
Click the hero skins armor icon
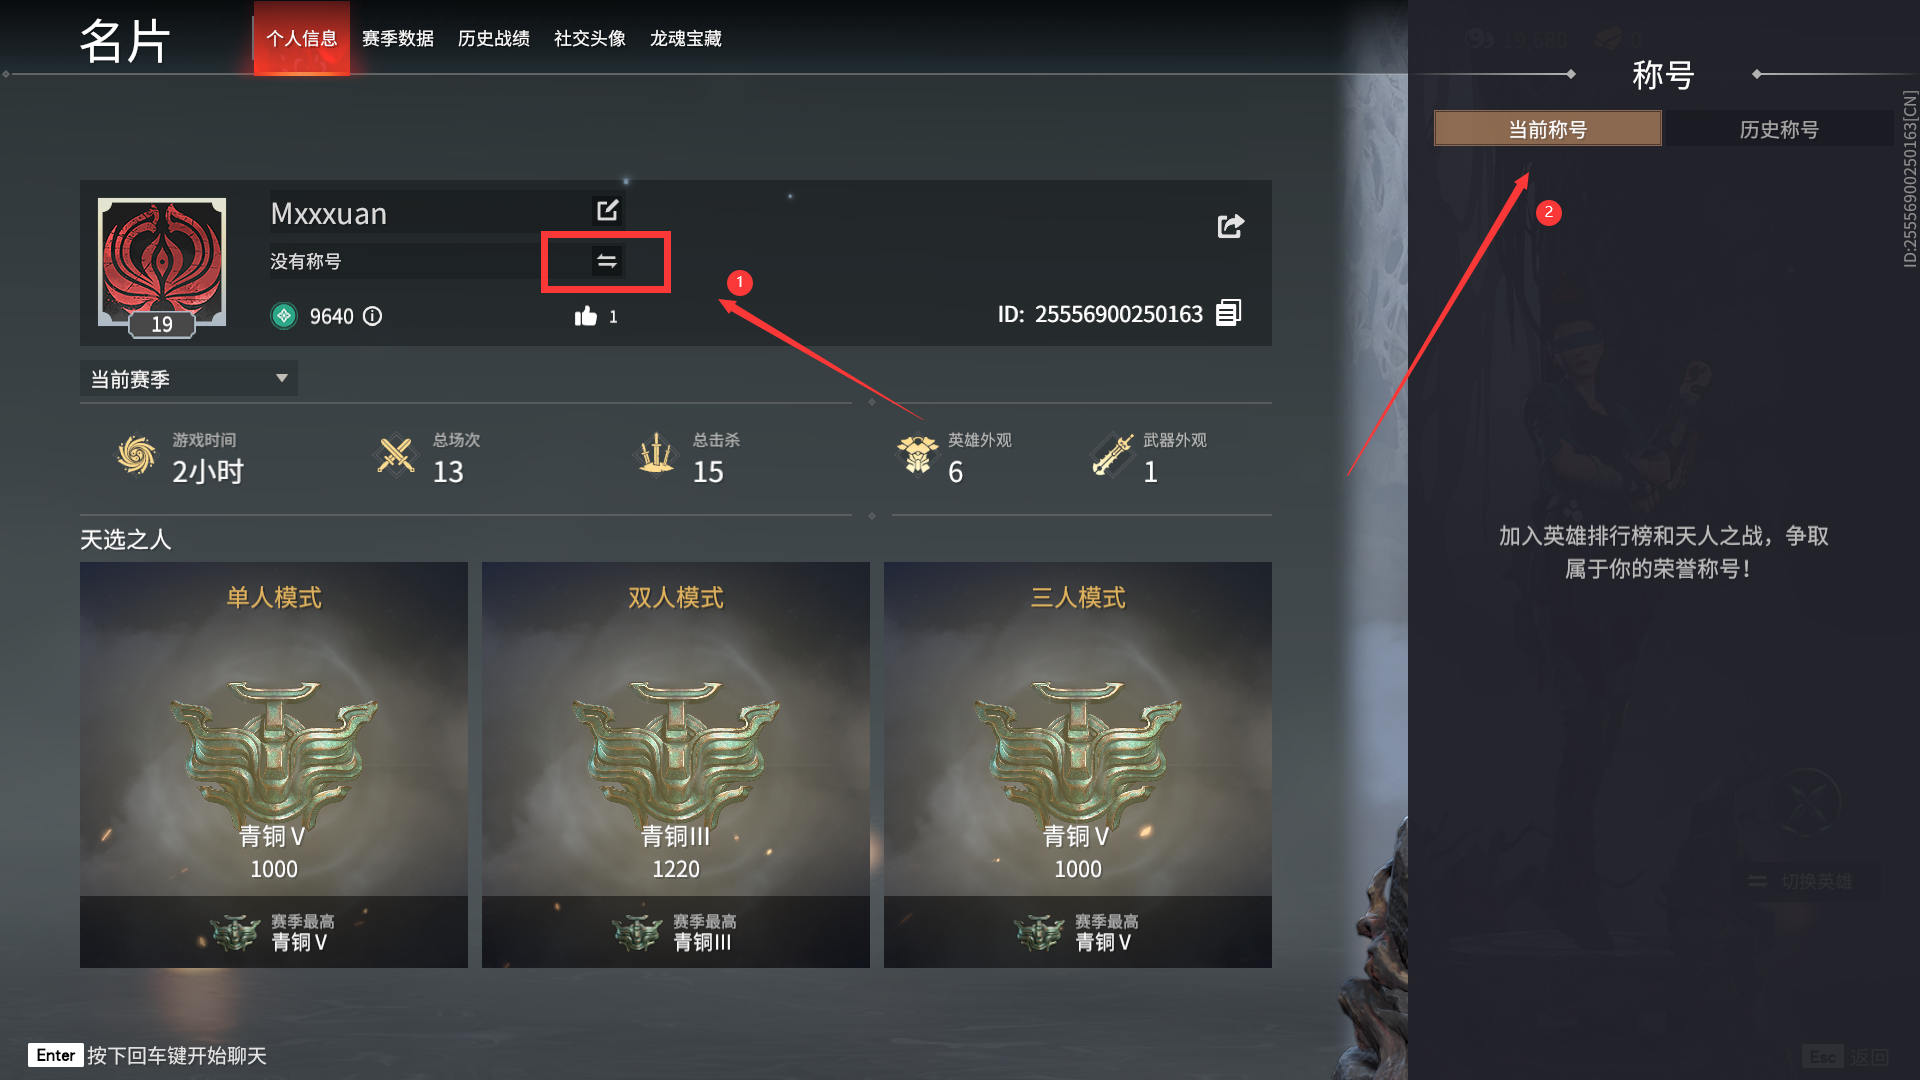(917, 455)
